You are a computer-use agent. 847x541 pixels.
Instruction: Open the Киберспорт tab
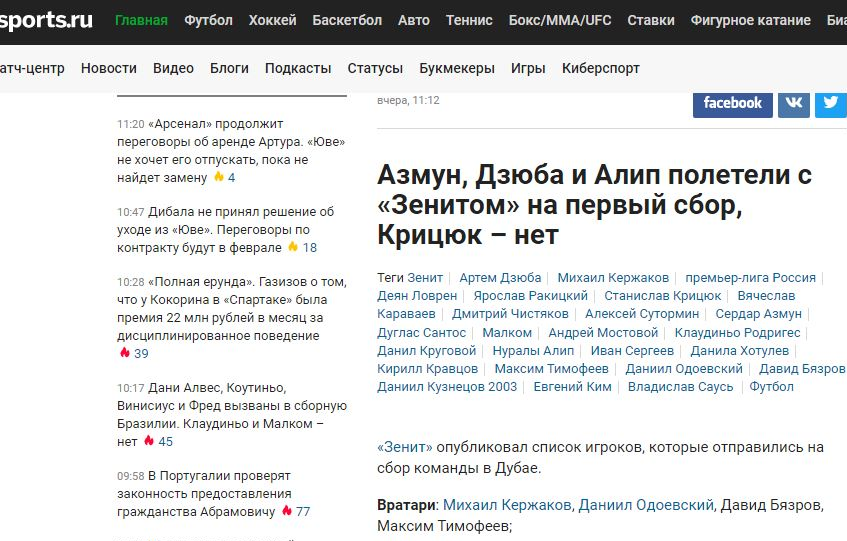click(600, 68)
